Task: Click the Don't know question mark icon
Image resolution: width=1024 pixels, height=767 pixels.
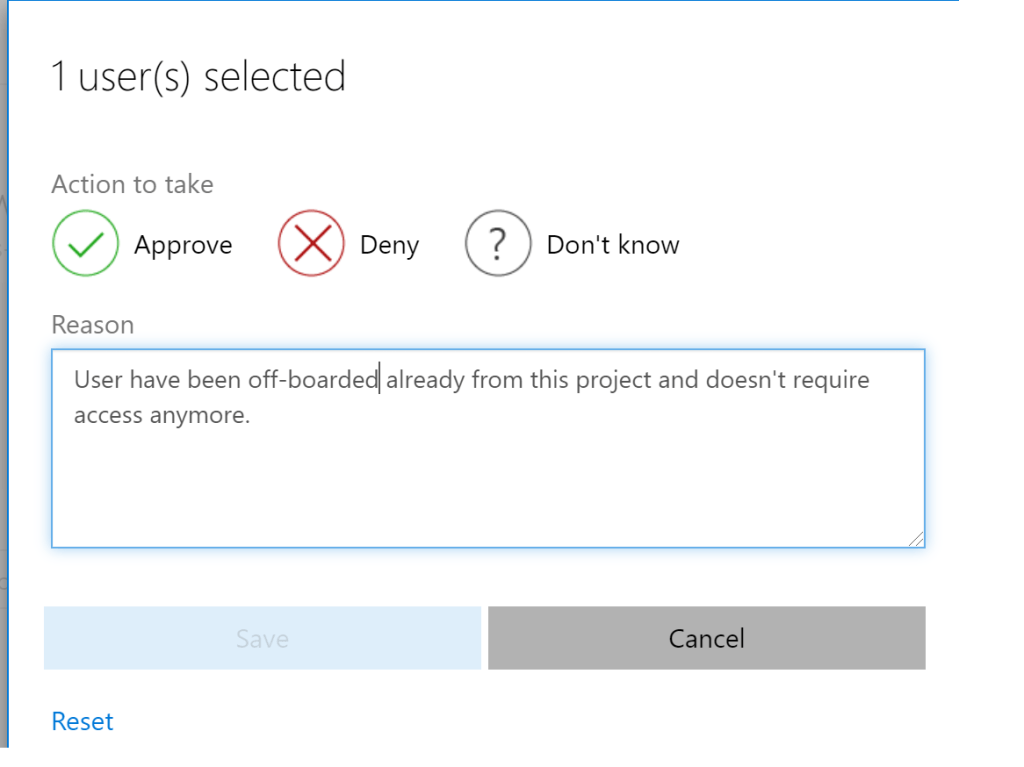Action: [497, 243]
